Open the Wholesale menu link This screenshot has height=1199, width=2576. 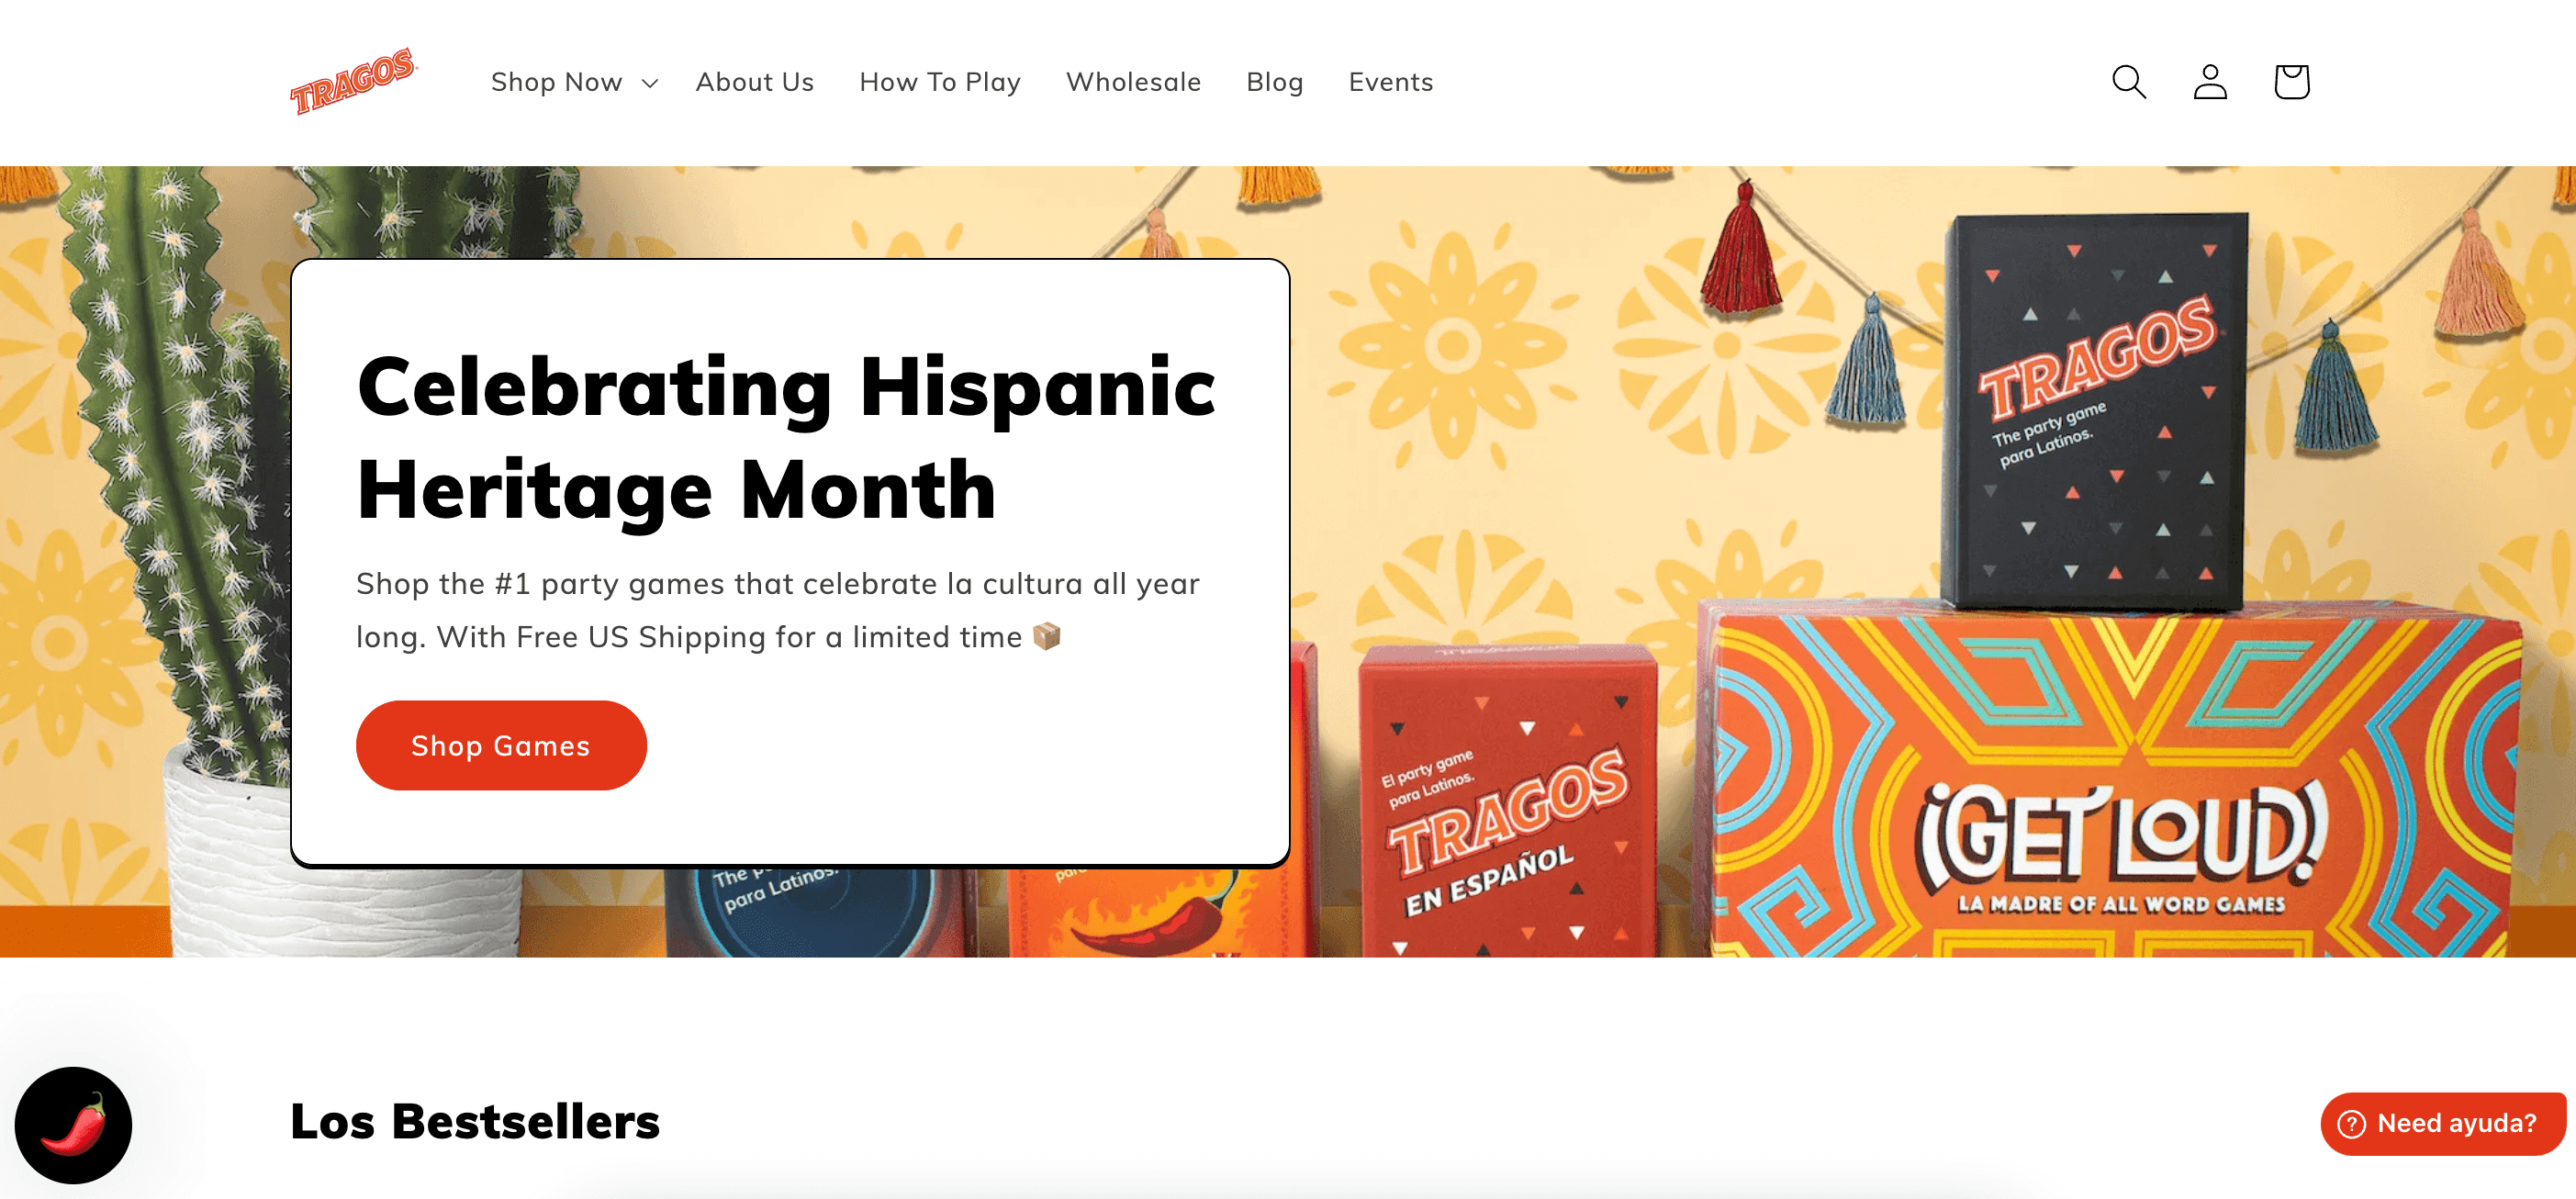coord(1133,82)
